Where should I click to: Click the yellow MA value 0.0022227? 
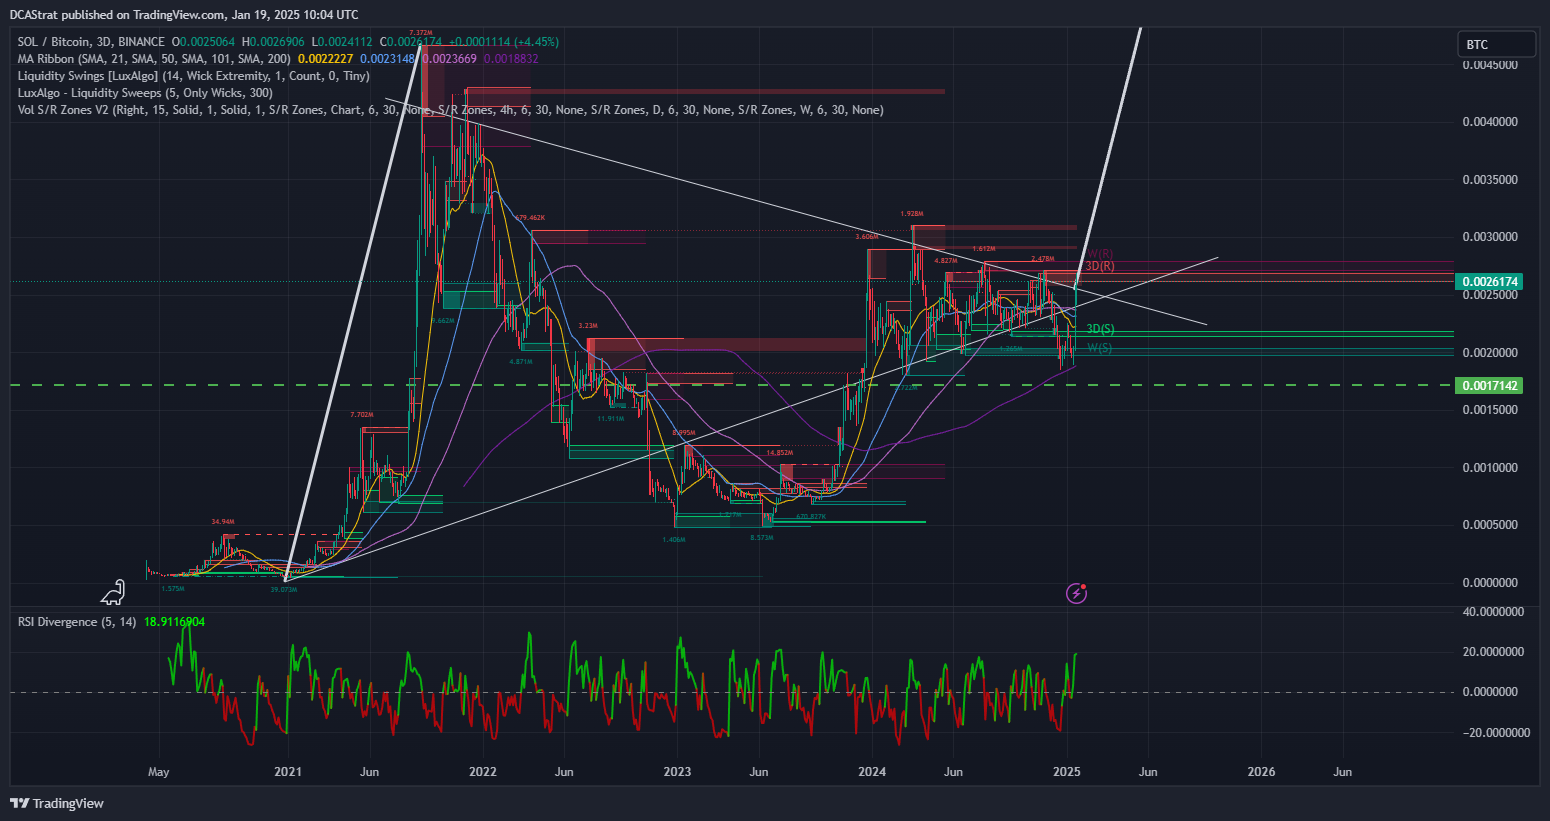[x=326, y=59]
